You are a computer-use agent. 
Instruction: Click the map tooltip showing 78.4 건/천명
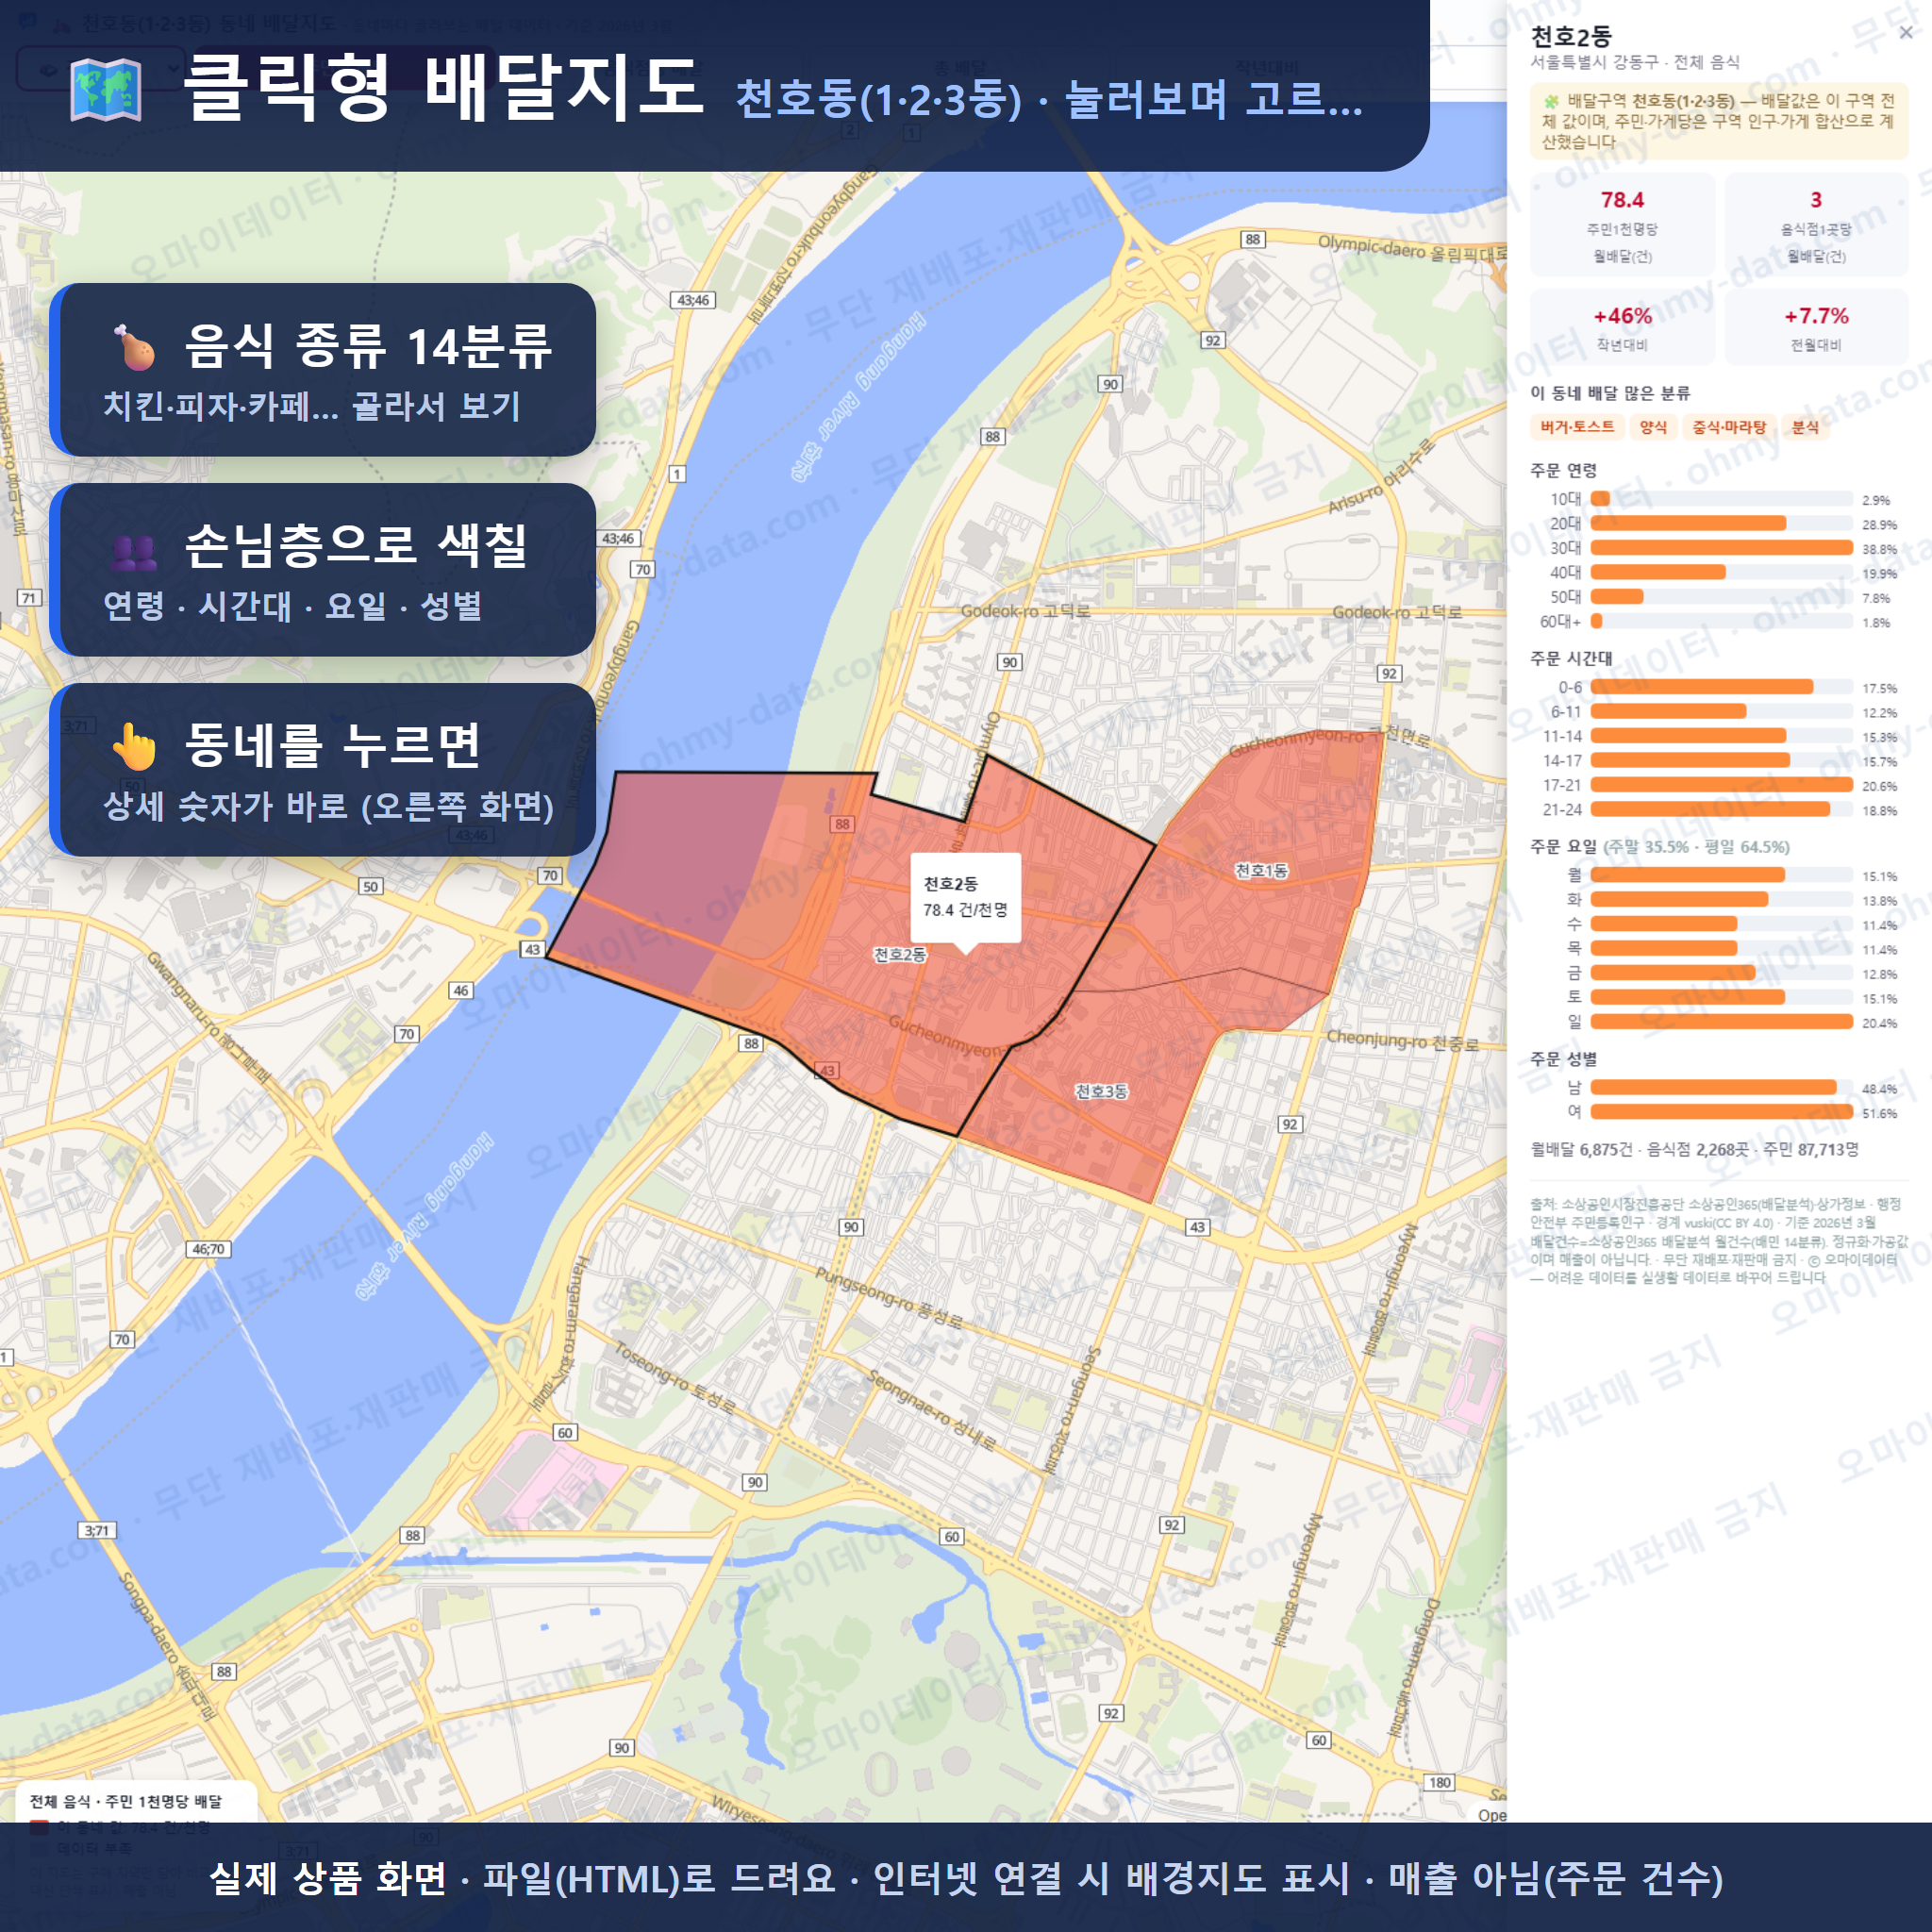965,897
